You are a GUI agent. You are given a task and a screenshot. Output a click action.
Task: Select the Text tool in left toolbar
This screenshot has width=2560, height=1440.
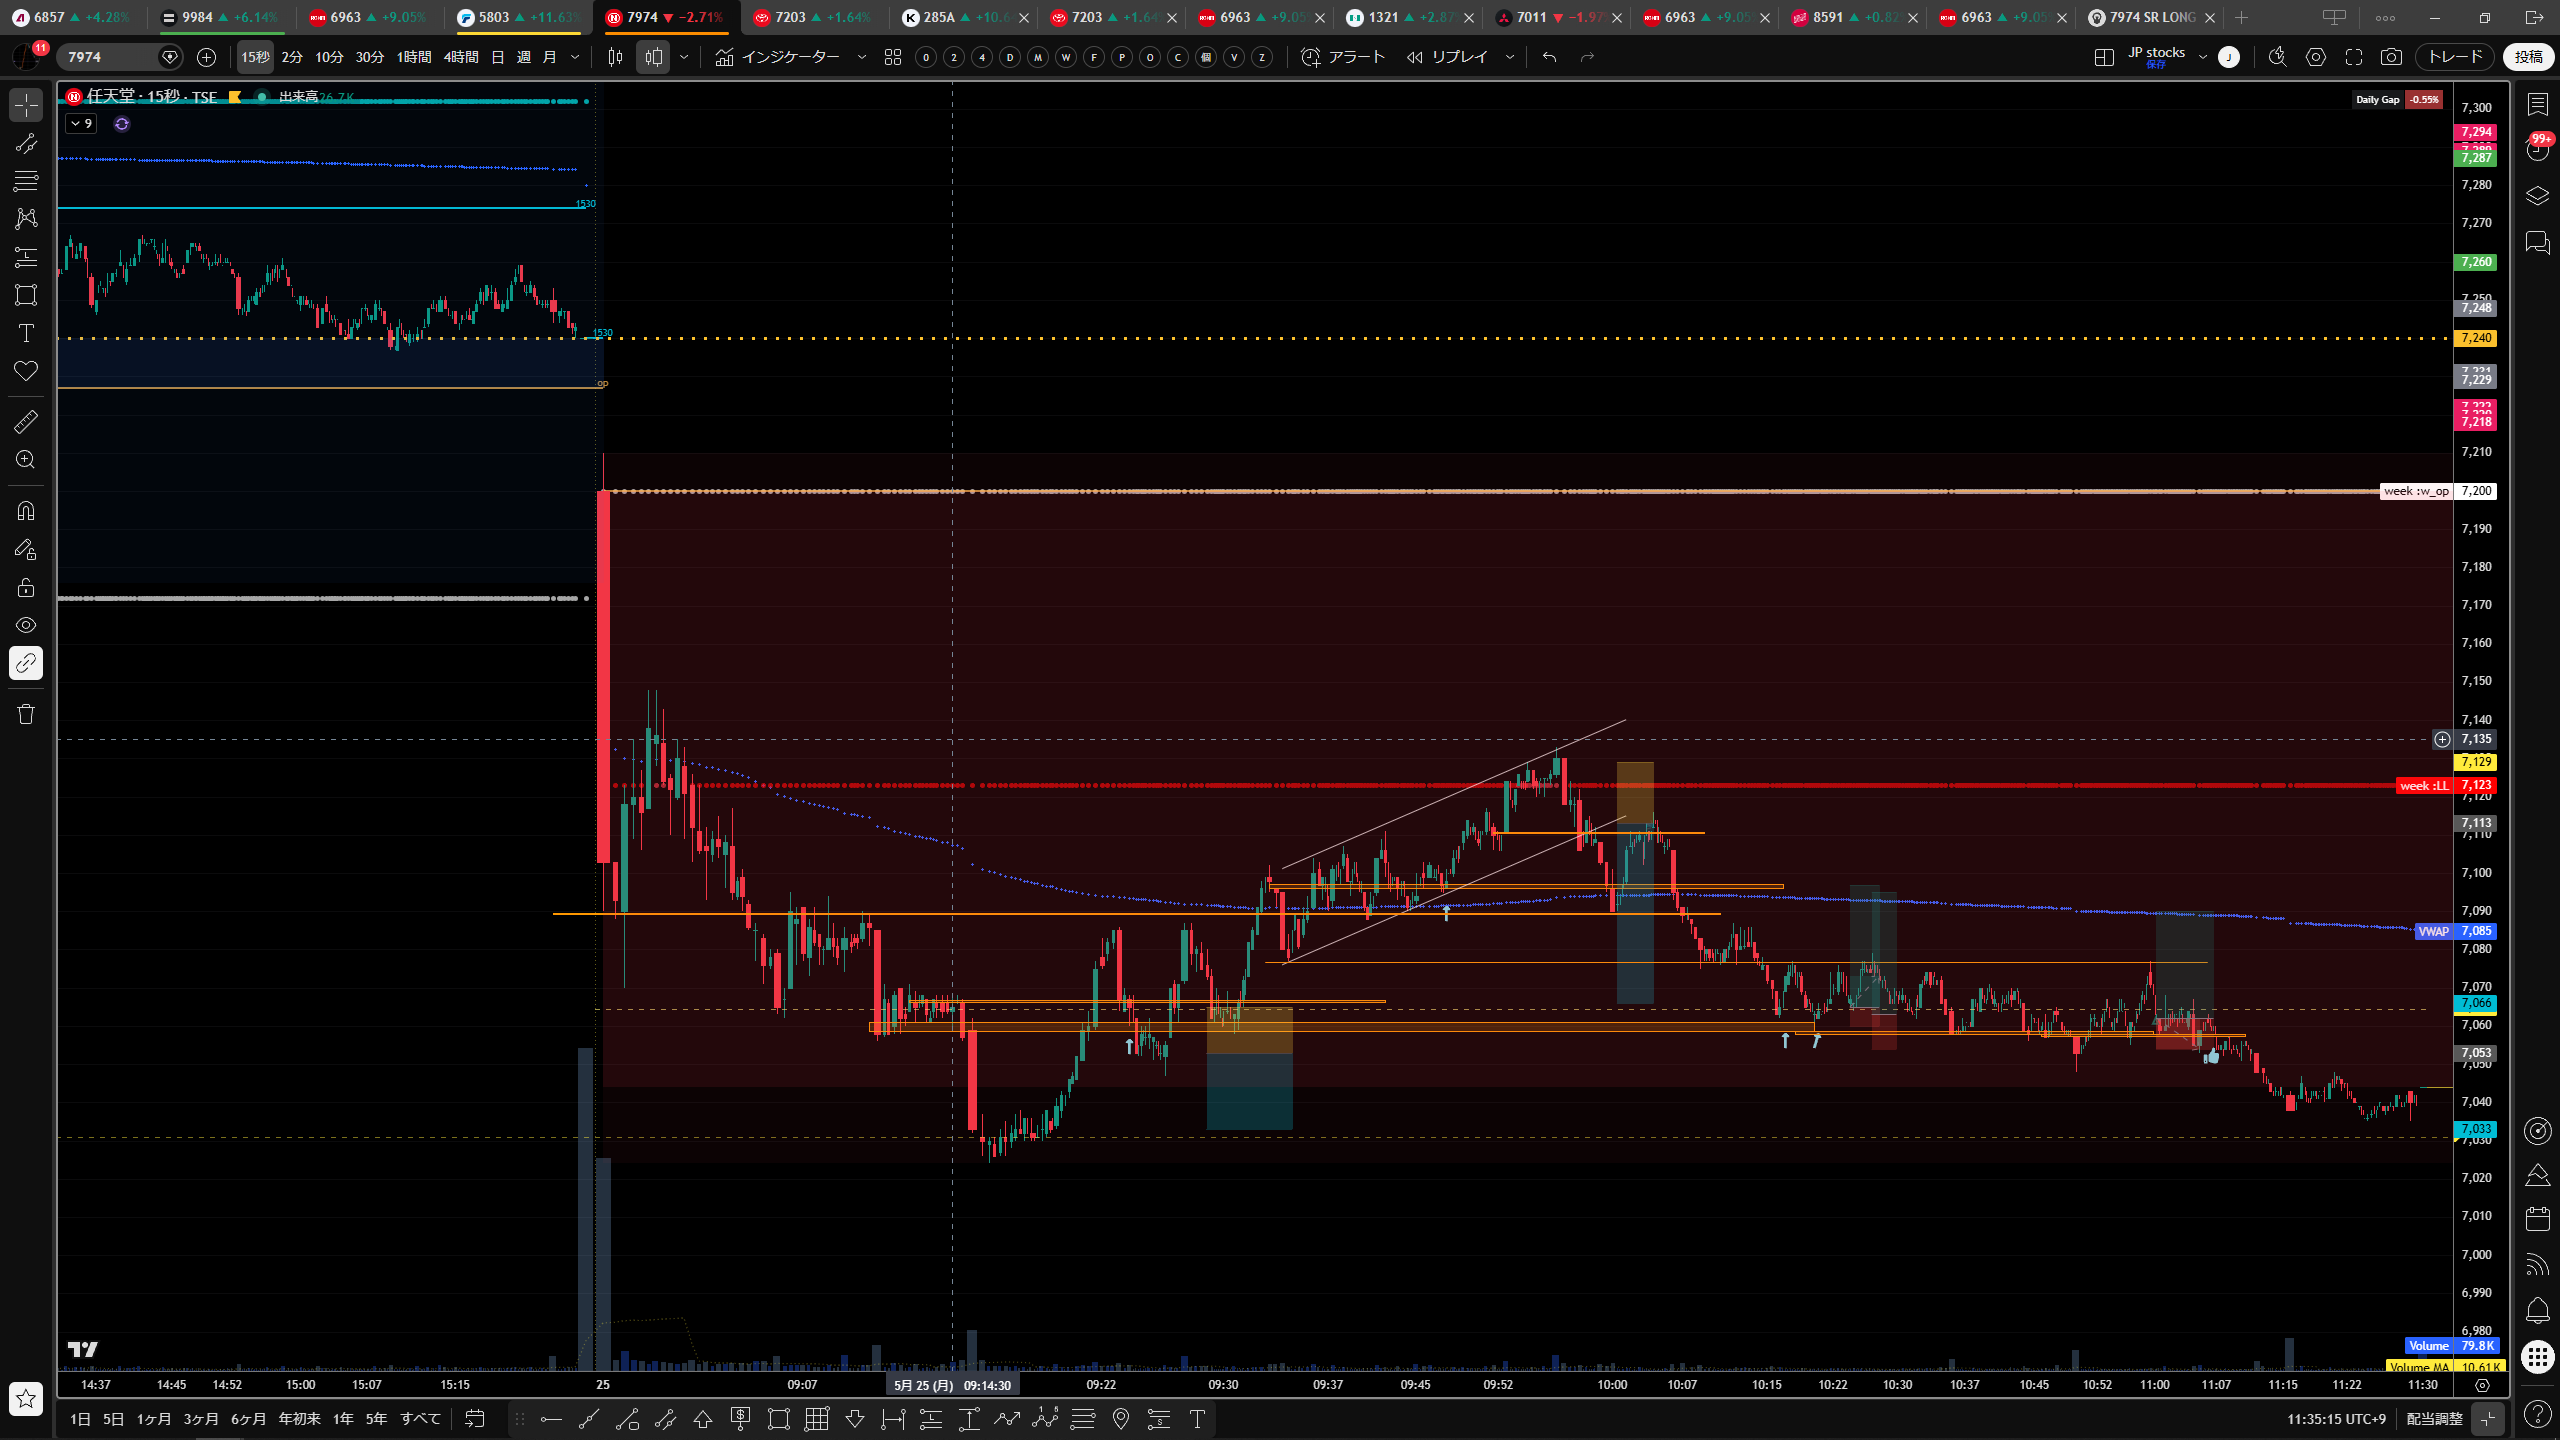tap(26, 333)
